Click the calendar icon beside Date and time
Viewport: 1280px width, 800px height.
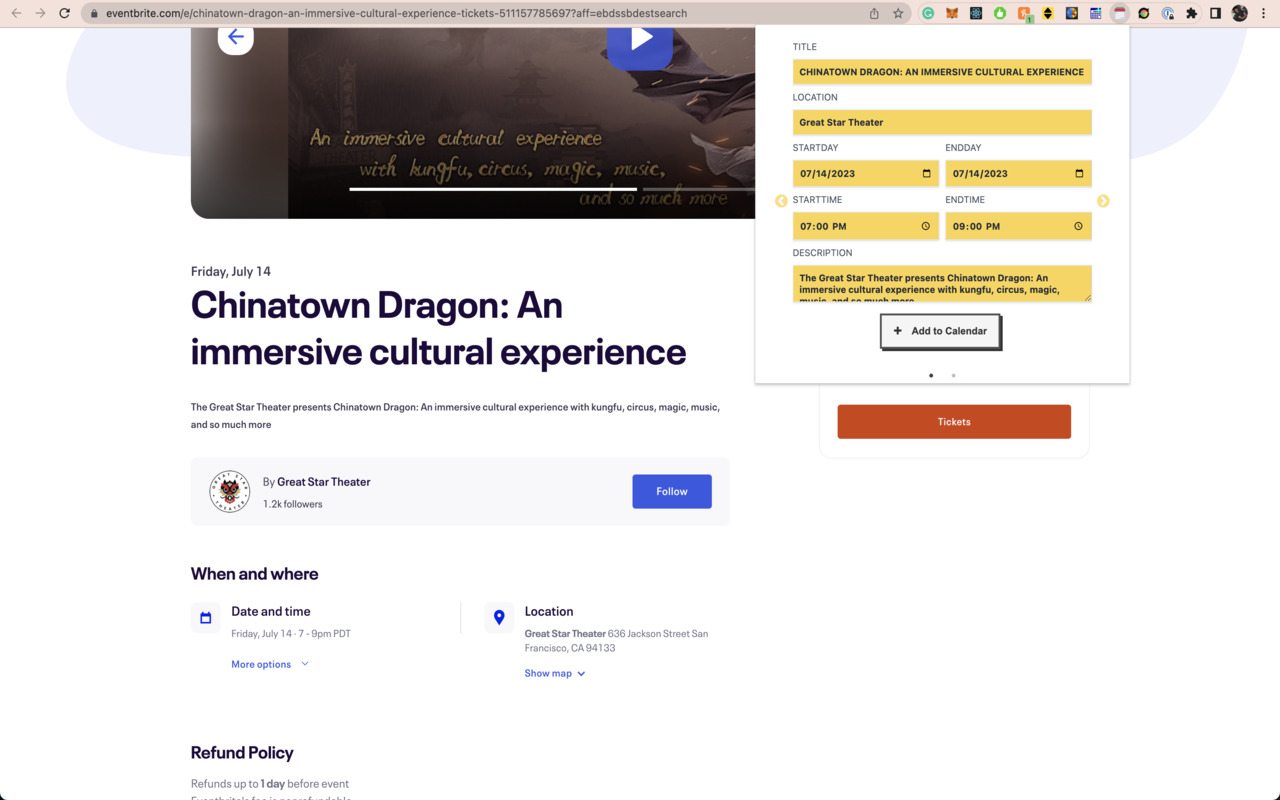[206, 618]
